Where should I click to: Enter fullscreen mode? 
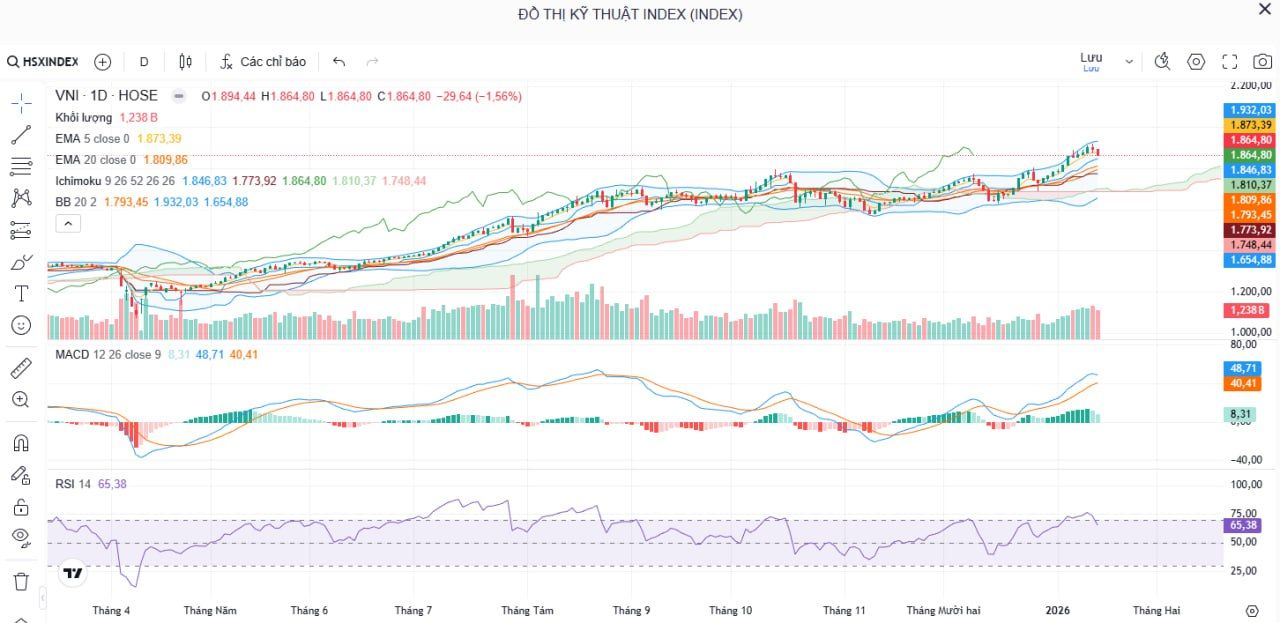pyautogui.click(x=1230, y=61)
